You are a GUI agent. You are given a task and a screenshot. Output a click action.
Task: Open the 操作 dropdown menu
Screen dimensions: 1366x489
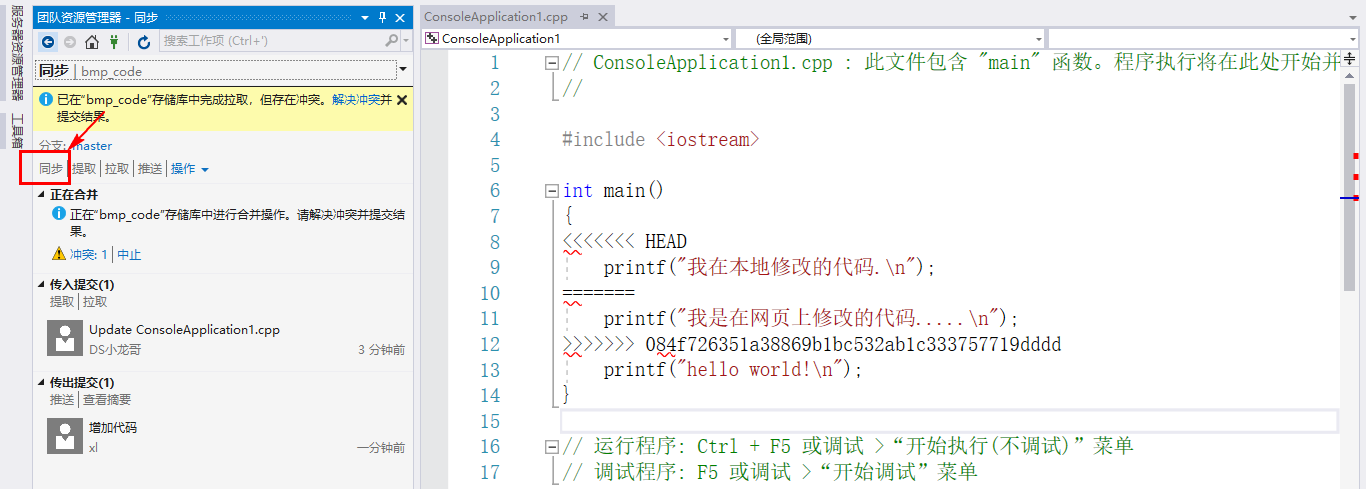click(189, 169)
